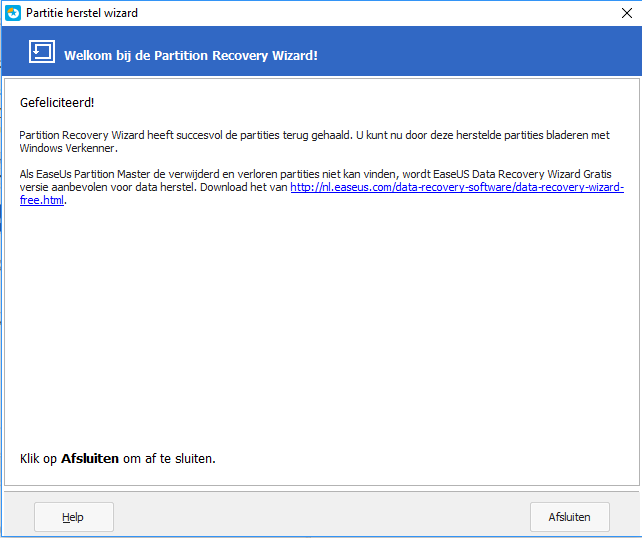This screenshot has width=642, height=538.
Task: Click the 'Welkom bij de Partition Recovery Wizard!' heading
Action: click(190, 54)
